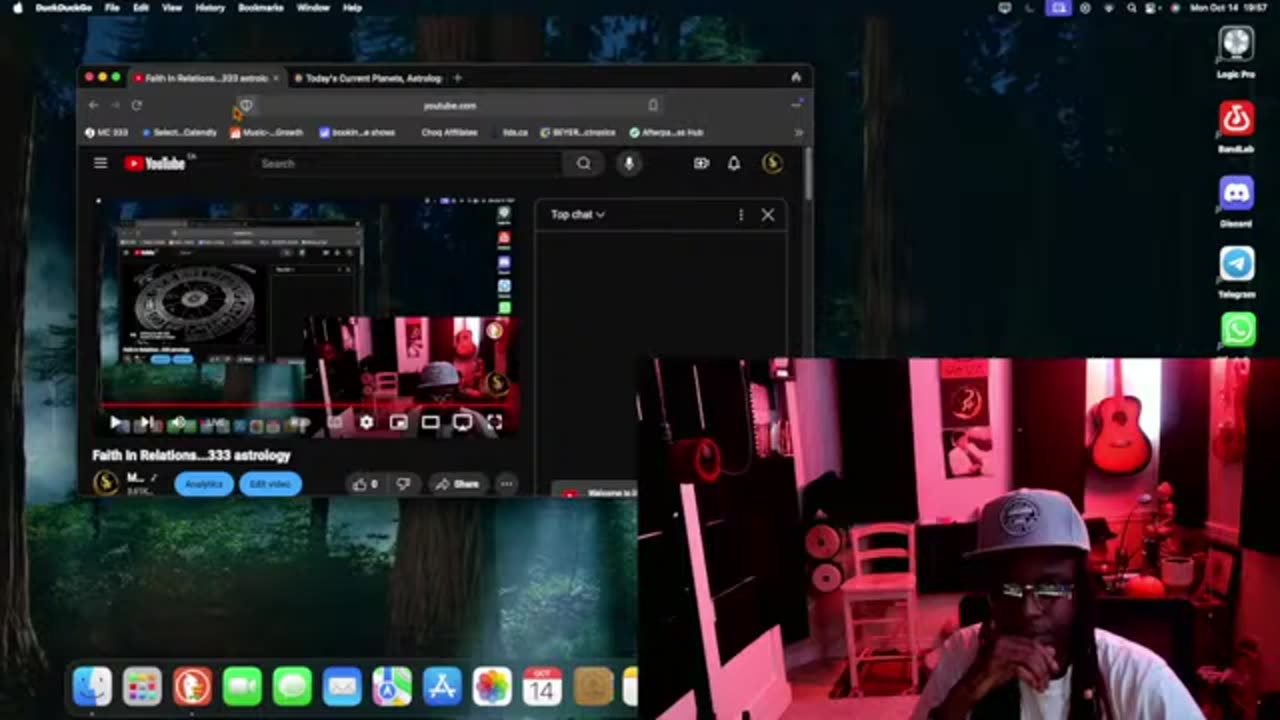Select the Faith in Relations tab
Image resolution: width=1280 pixels, height=720 pixels.
click(208, 77)
